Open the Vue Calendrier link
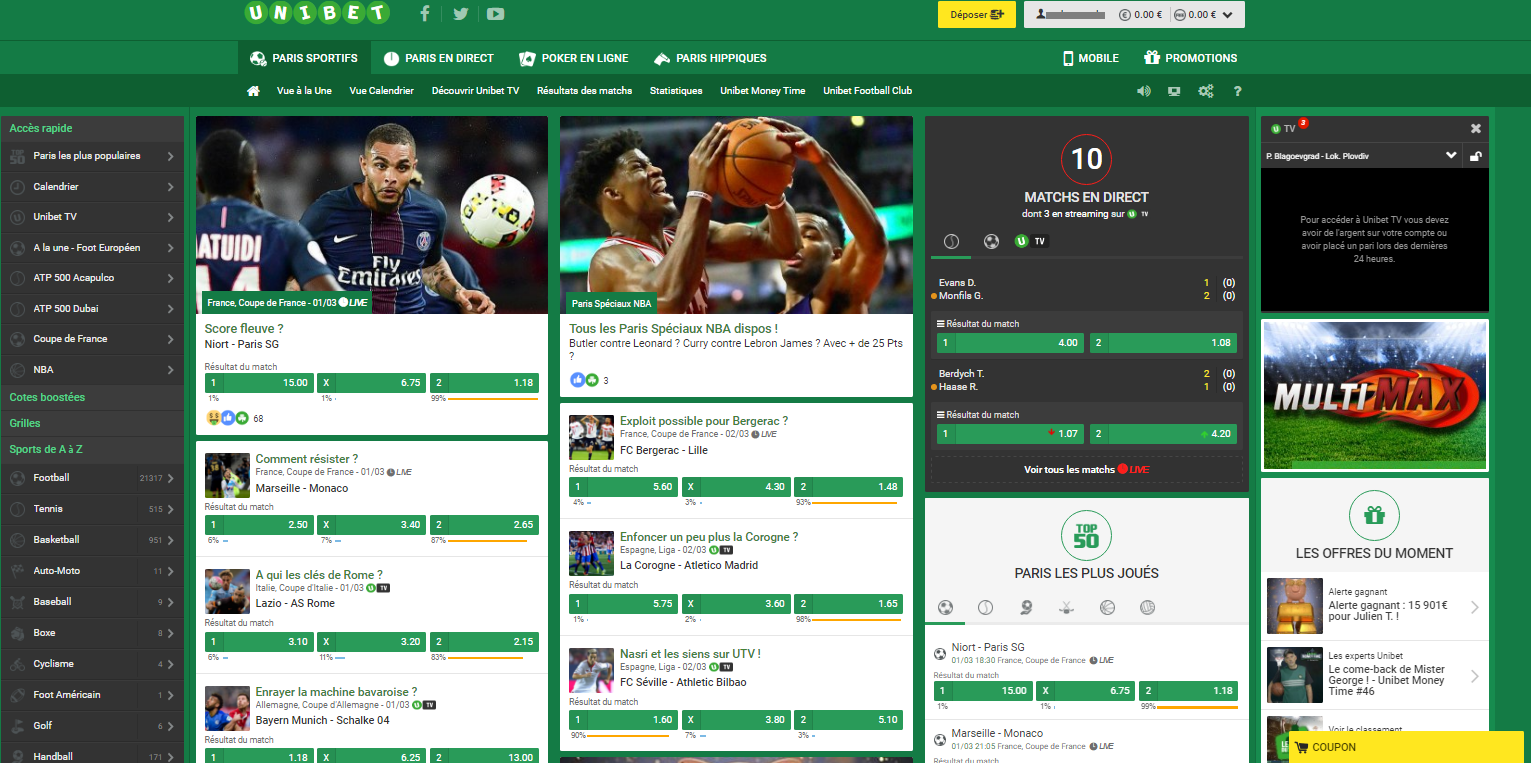This screenshot has width=1531, height=763. point(381,91)
